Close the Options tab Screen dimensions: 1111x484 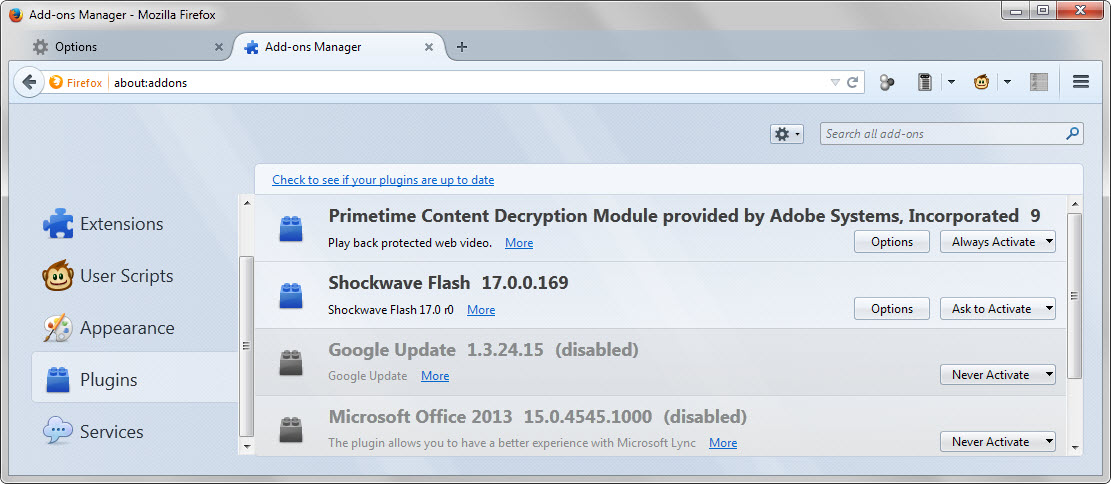tap(219, 47)
